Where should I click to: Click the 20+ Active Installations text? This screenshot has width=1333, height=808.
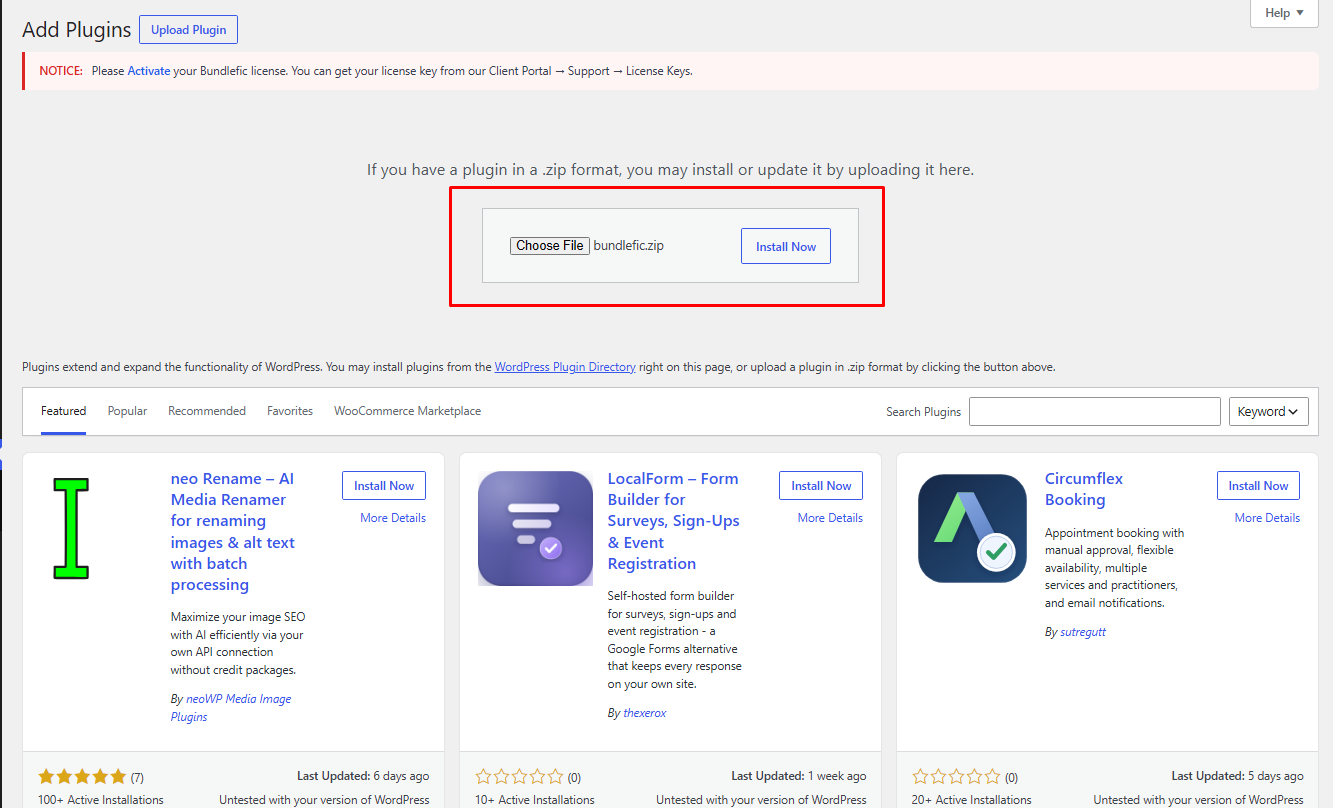(972, 800)
